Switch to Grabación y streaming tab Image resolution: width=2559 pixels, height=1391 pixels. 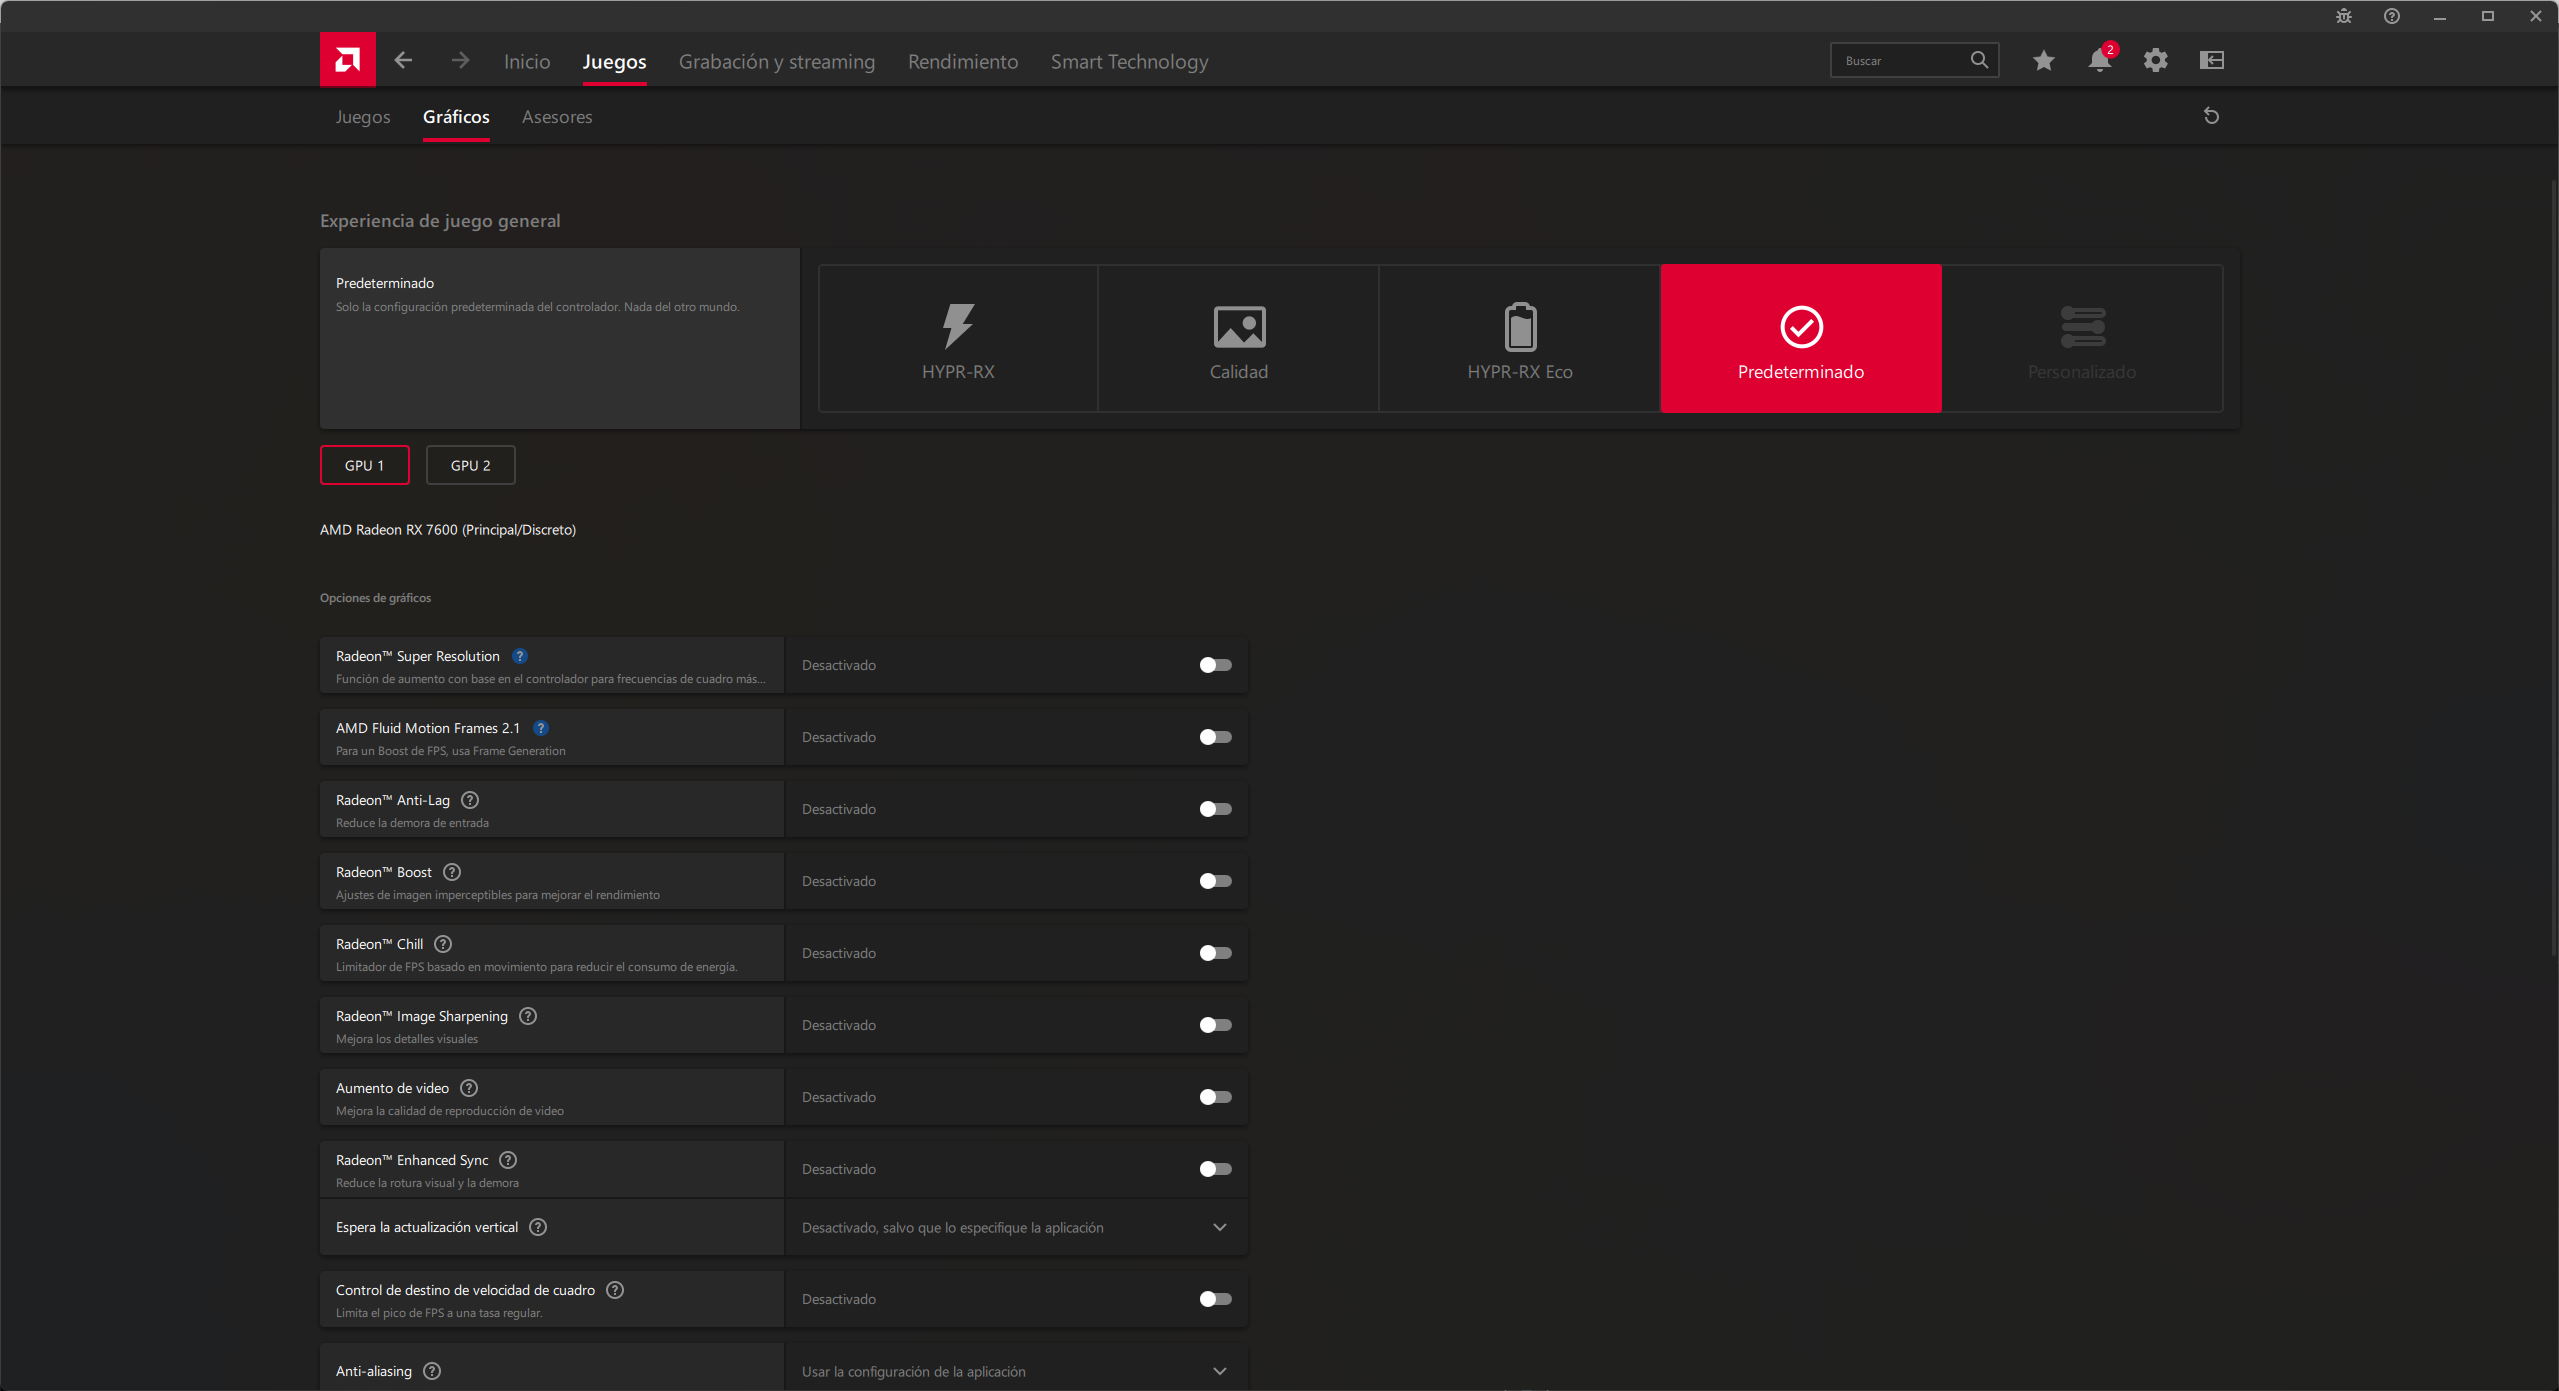coord(777,62)
